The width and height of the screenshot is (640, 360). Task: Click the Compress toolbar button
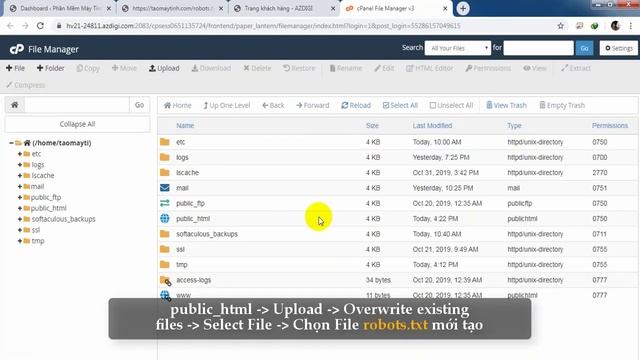pos(25,85)
